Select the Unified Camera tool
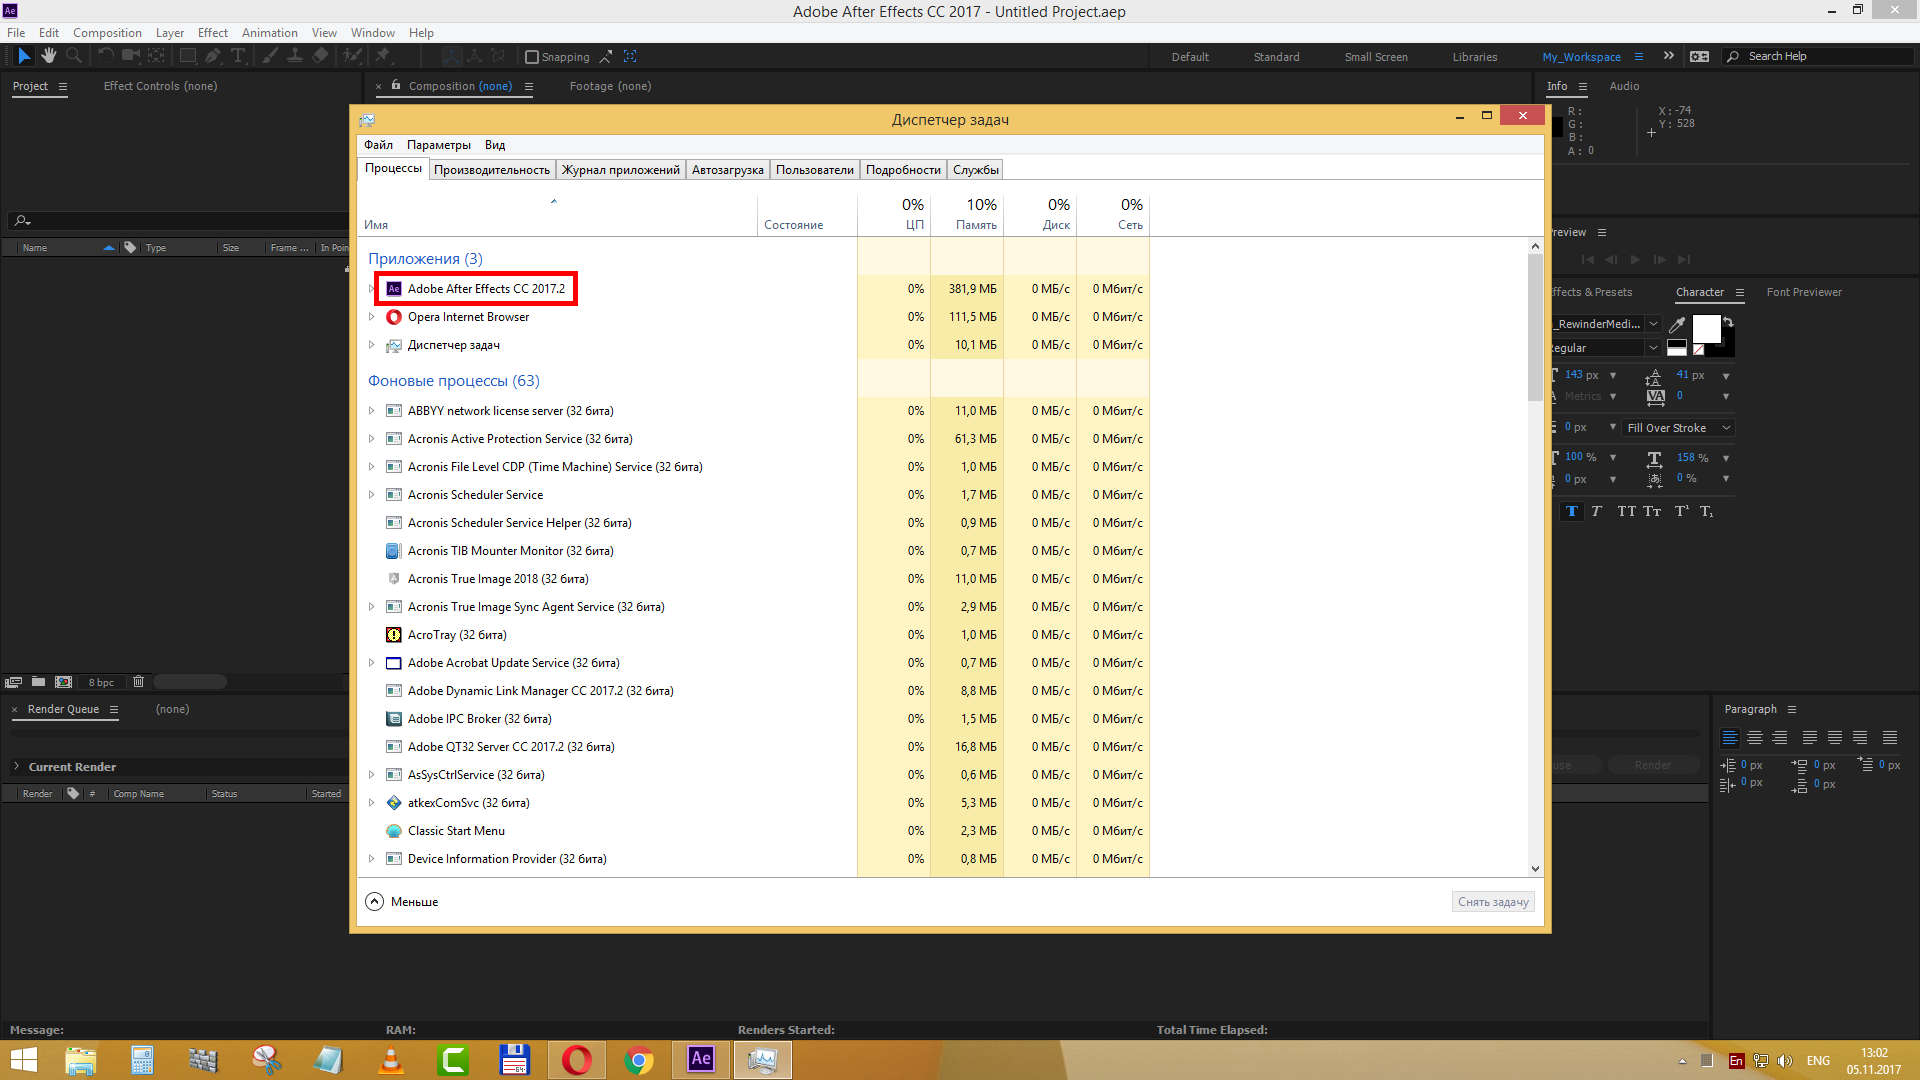 click(x=131, y=56)
